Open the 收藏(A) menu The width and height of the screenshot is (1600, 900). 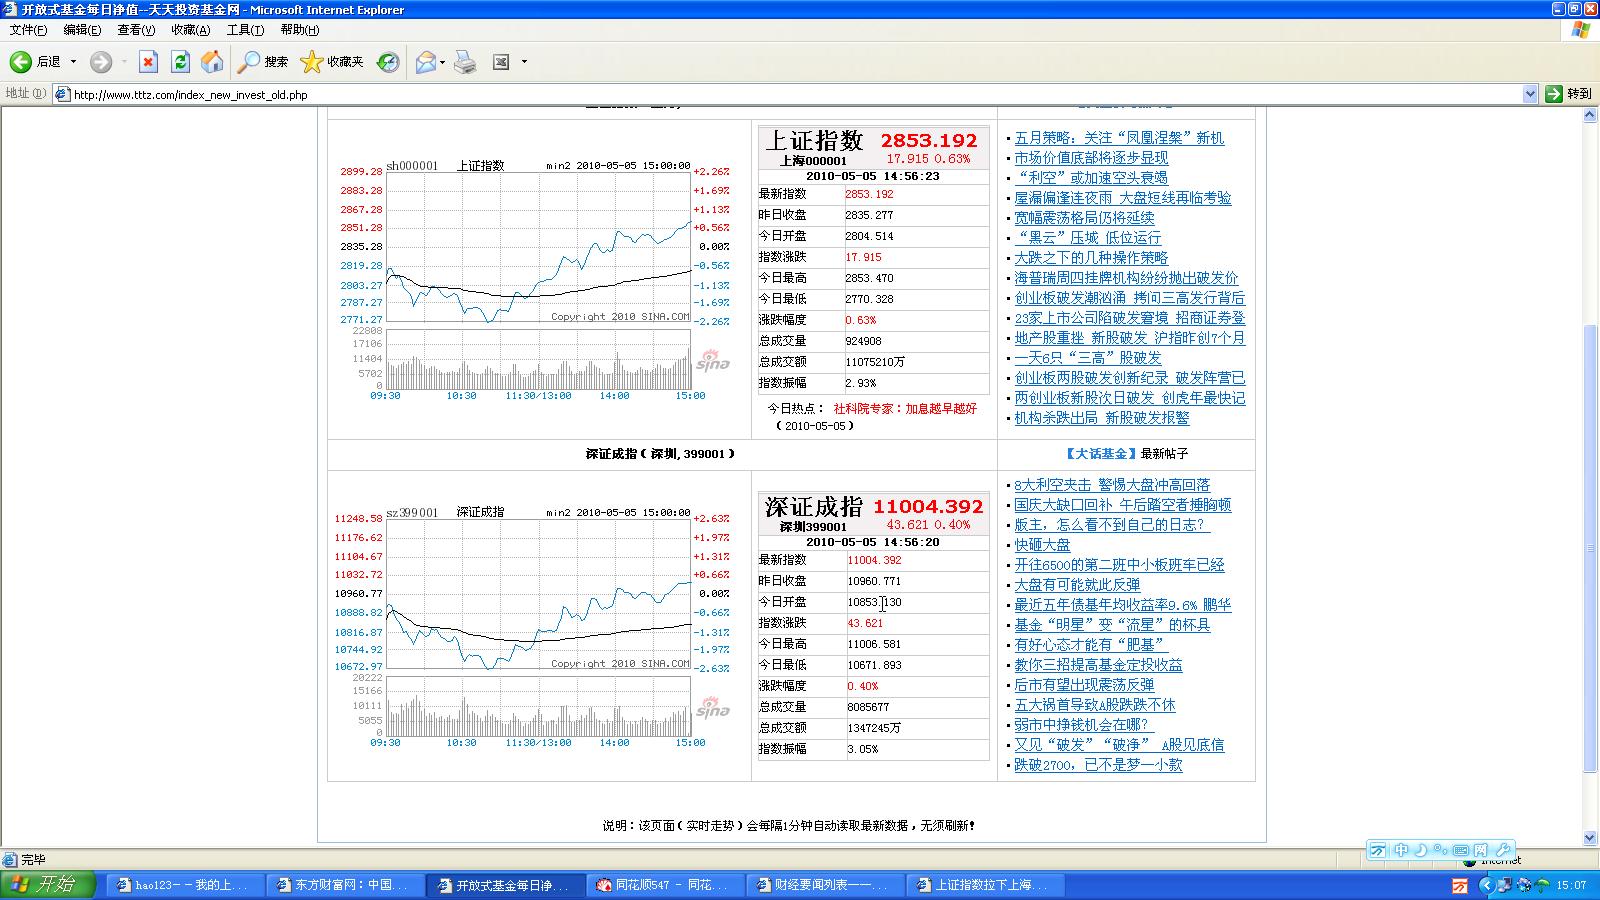(190, 30)
